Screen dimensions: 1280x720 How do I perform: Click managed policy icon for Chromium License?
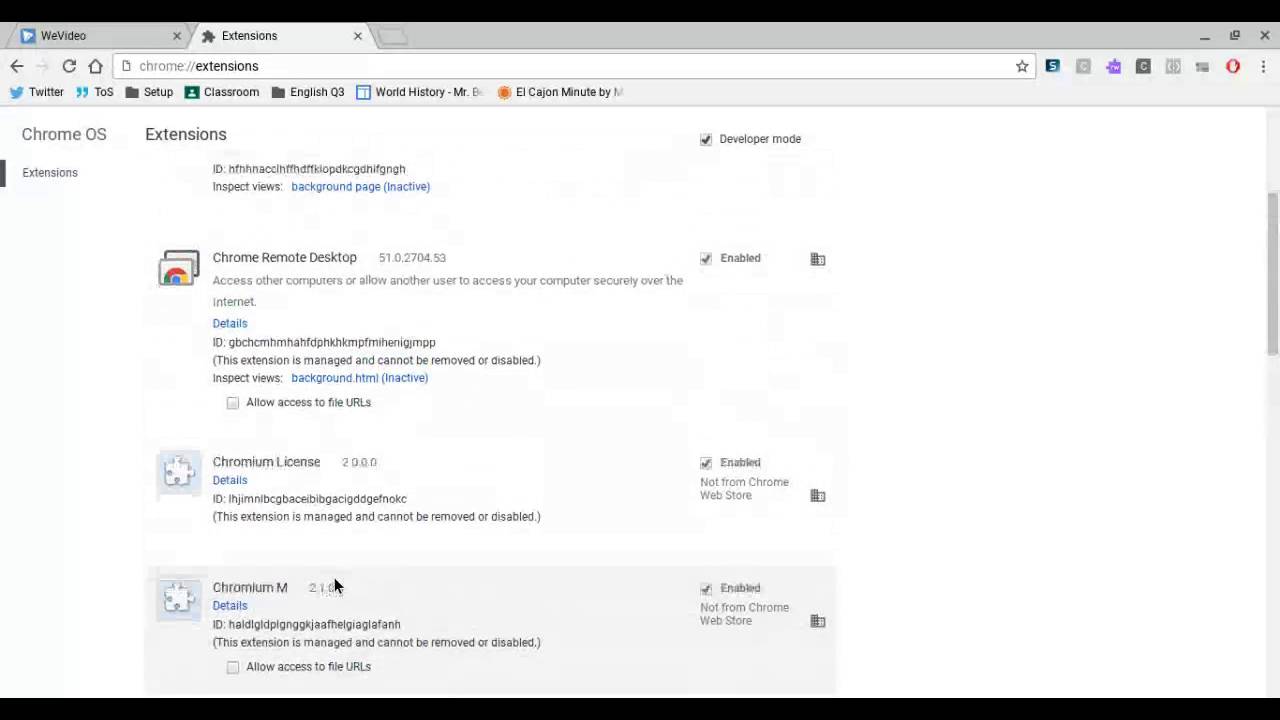pos(818,496)
